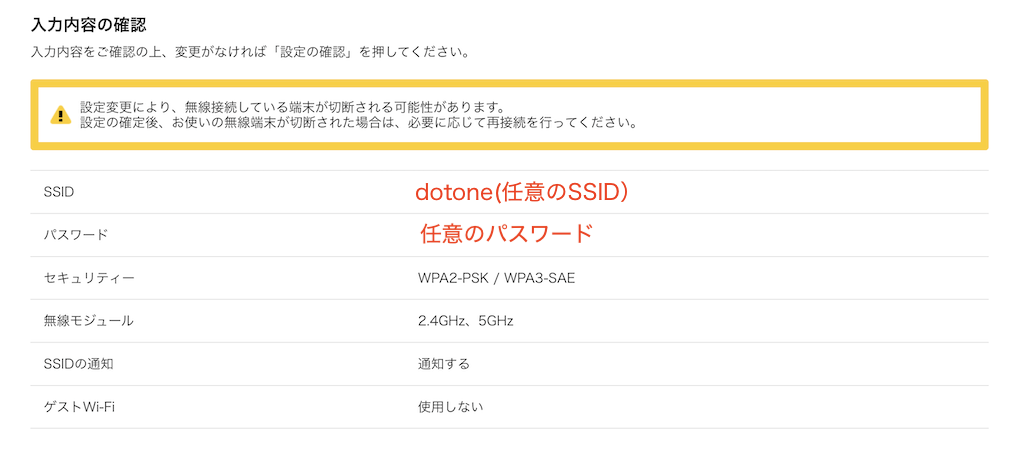
Task: Select the SSID row label
Action: point(59,192)
